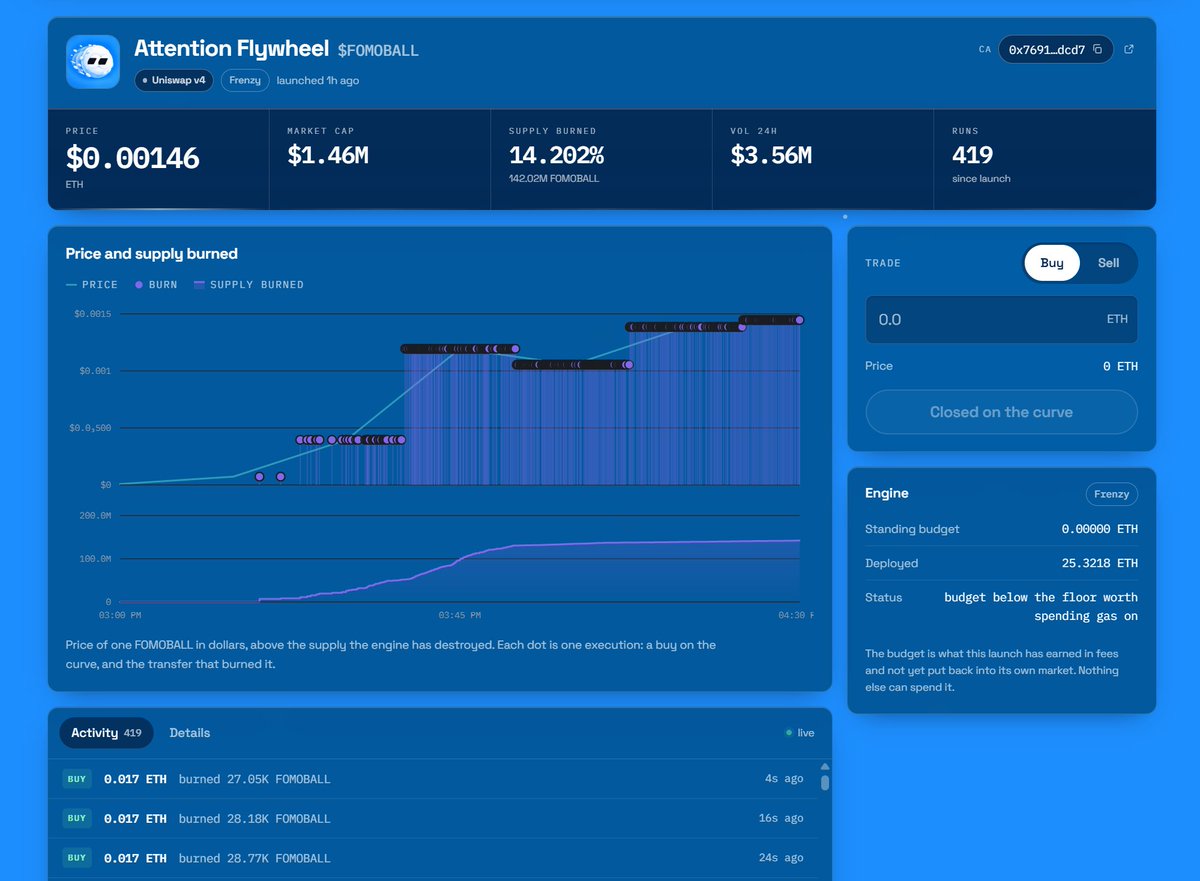Click the Standing budget value 0.00000 ETH
This screenshot has height=881, width=1200.
click(x=1100, y=529)
